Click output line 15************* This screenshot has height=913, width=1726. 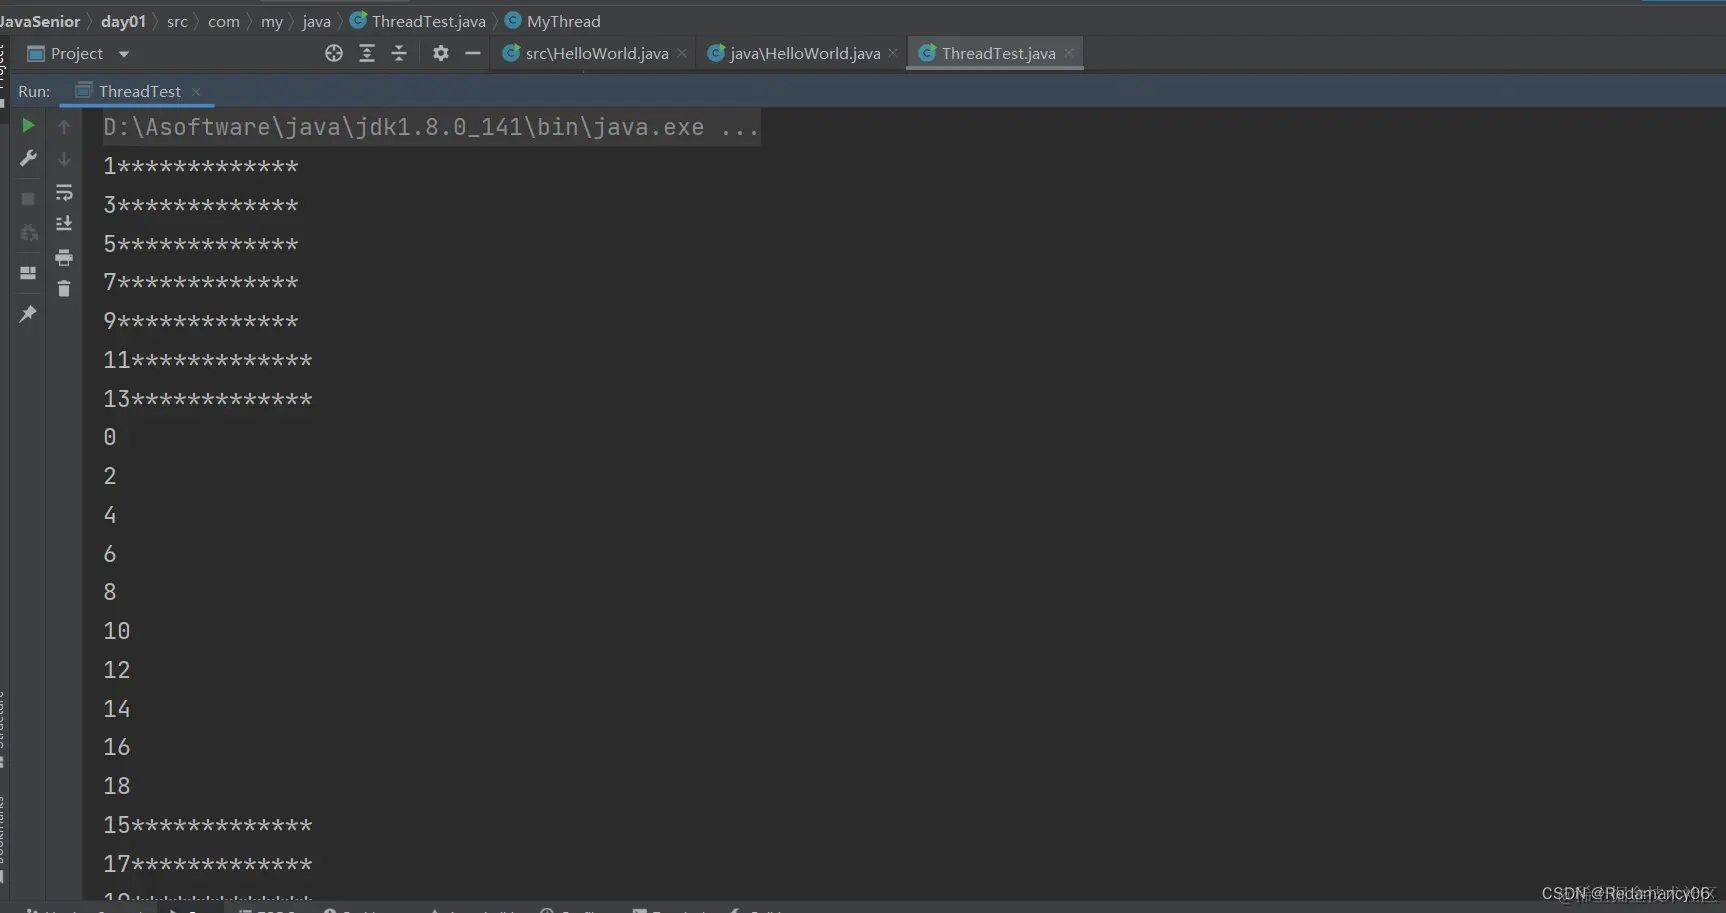tap(208, 825)
